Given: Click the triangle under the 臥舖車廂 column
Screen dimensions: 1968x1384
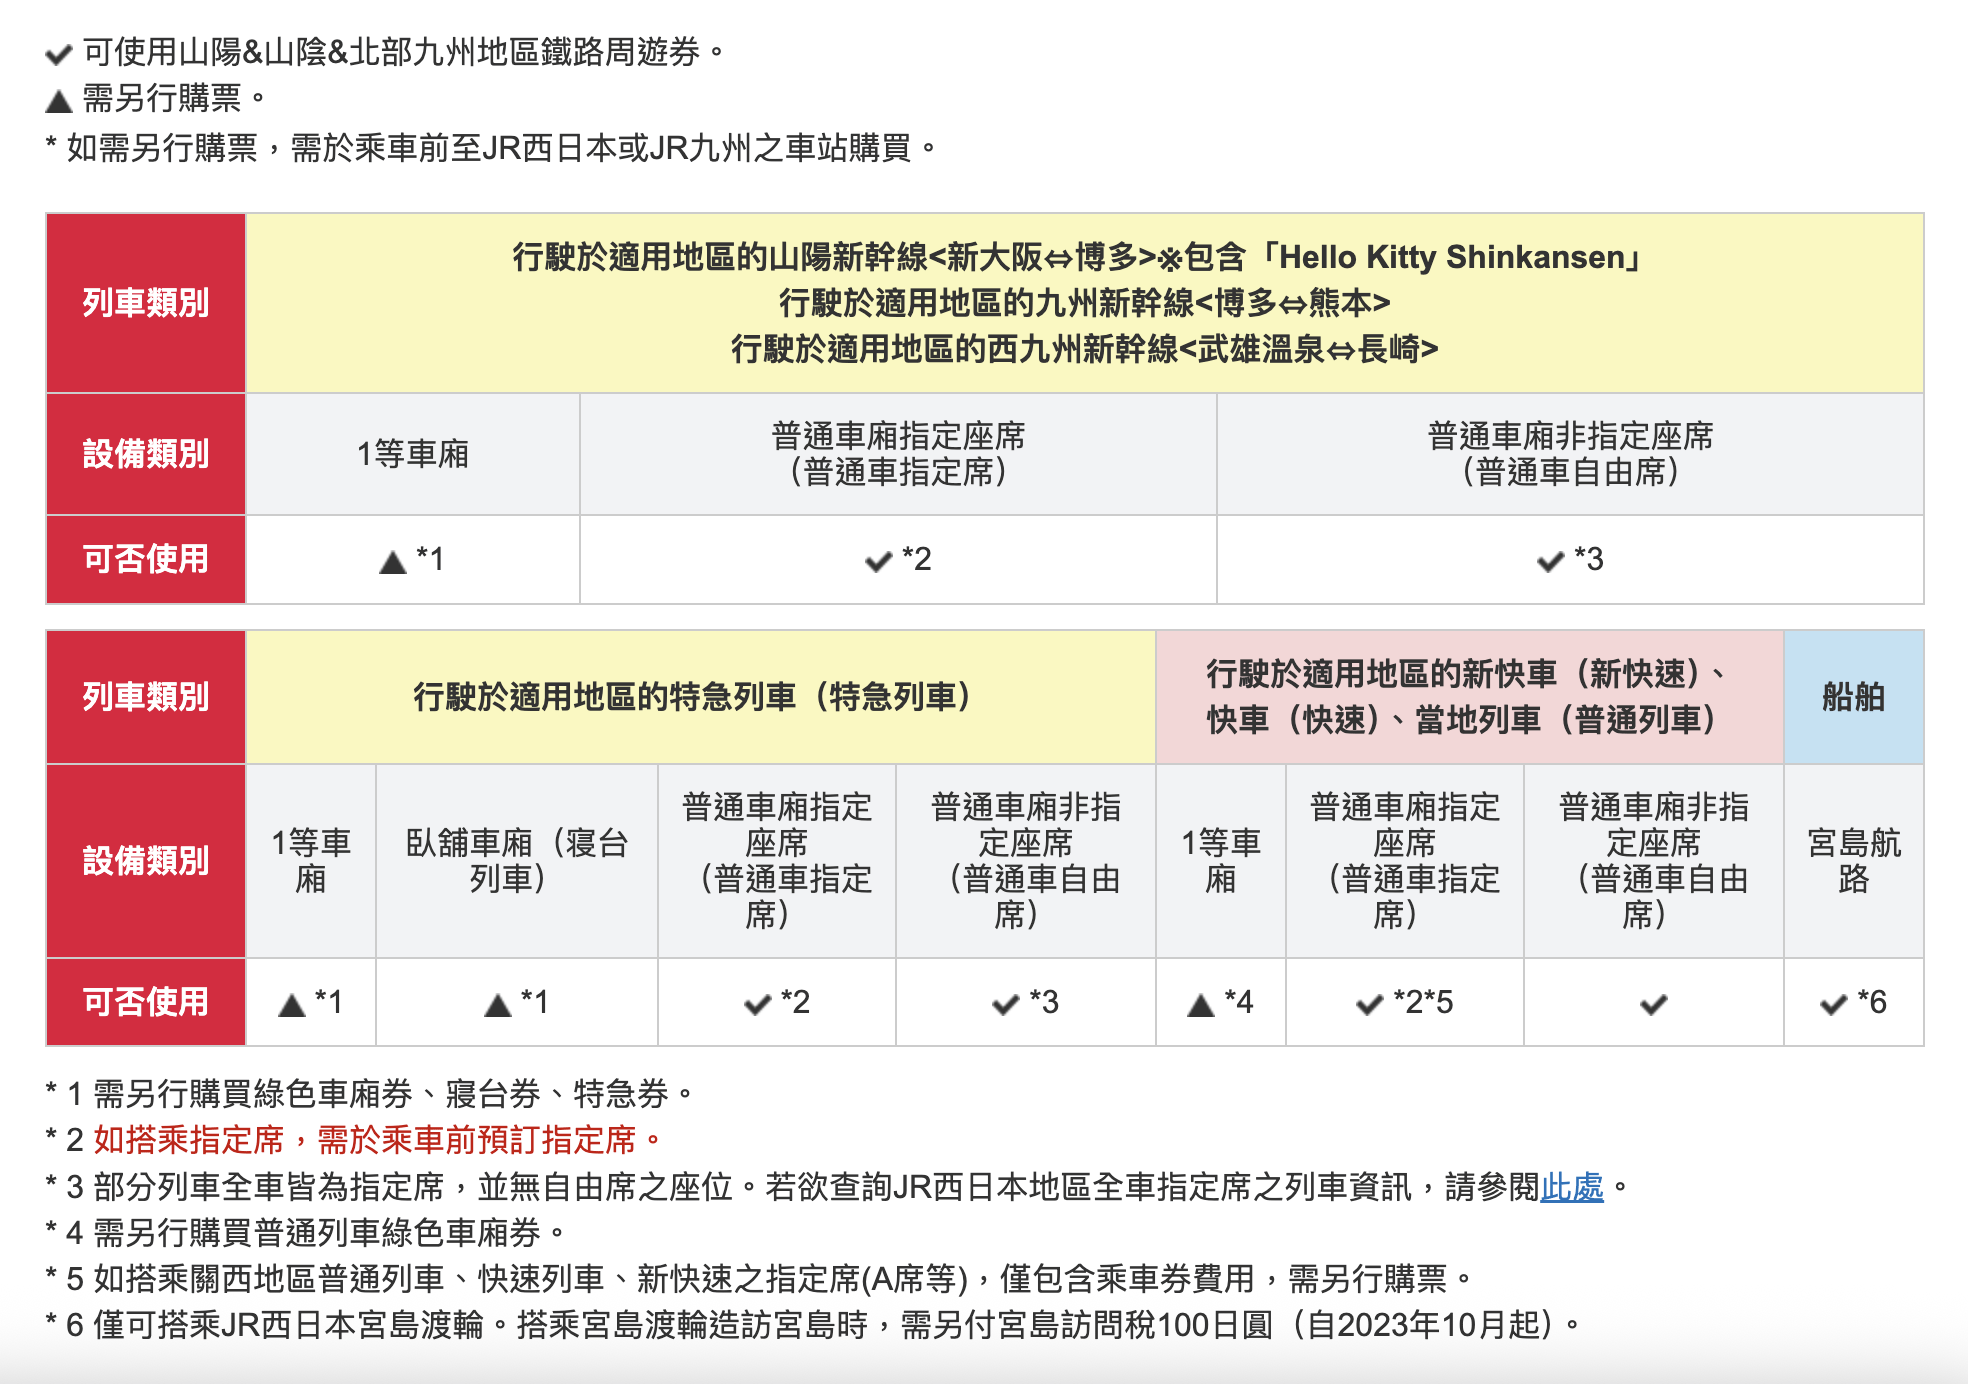Looking at the screenshot, I should 497,1005.
